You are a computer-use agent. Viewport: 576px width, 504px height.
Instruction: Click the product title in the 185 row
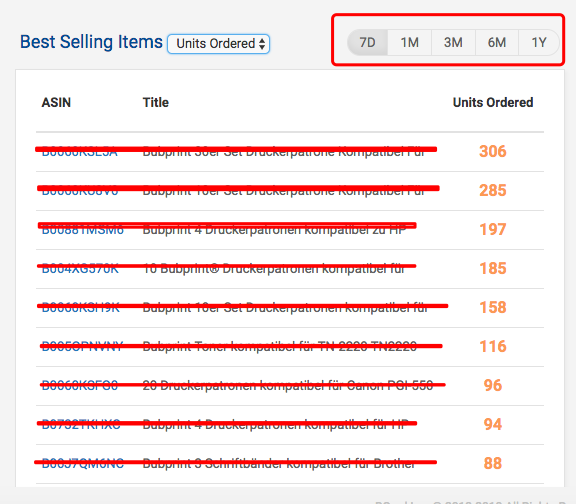[x=274, y=269]
